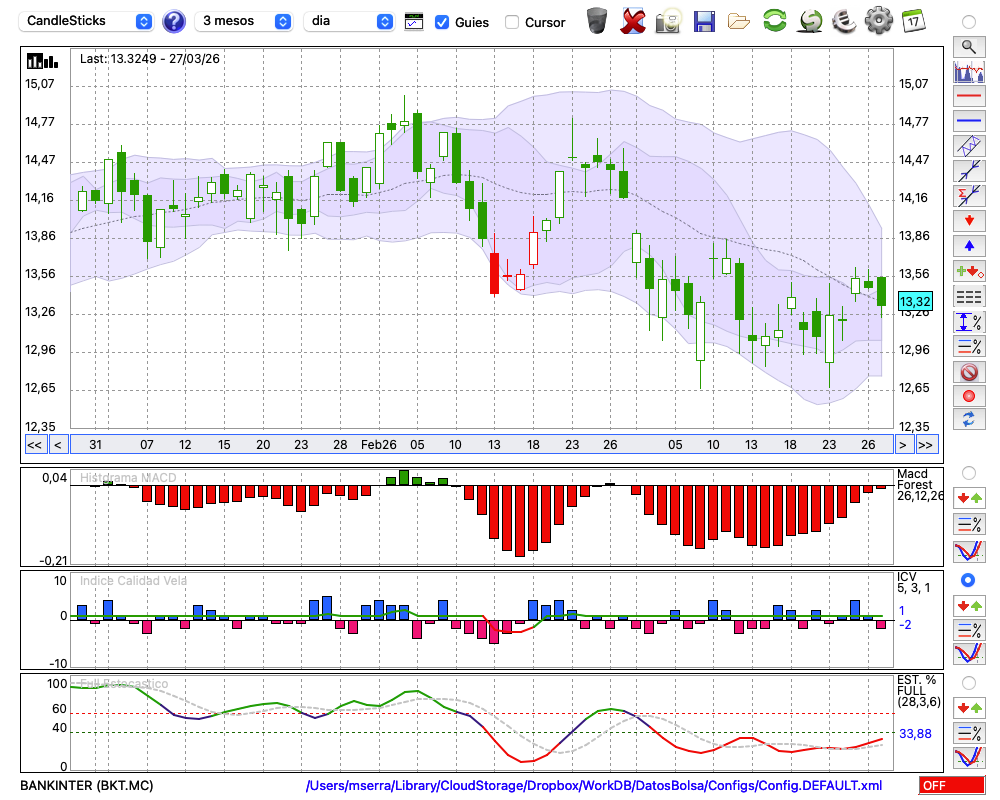
Task: Click main chart blue-red lines percent tool
Action: (969, 346)
